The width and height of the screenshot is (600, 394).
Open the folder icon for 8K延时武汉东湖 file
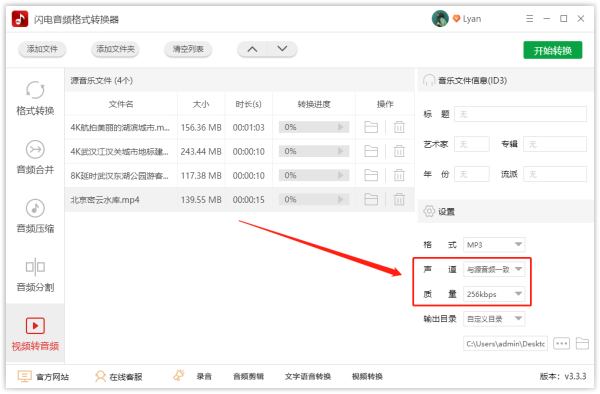tap(371, 175)
